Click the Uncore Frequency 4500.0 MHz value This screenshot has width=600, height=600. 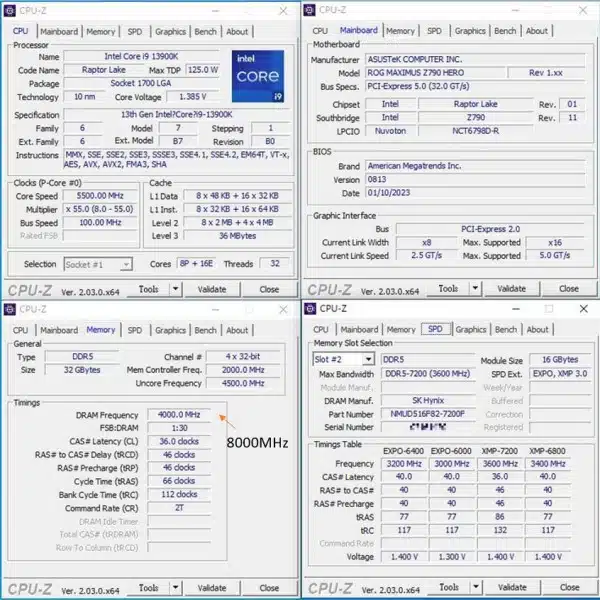(x=243, y=383)
